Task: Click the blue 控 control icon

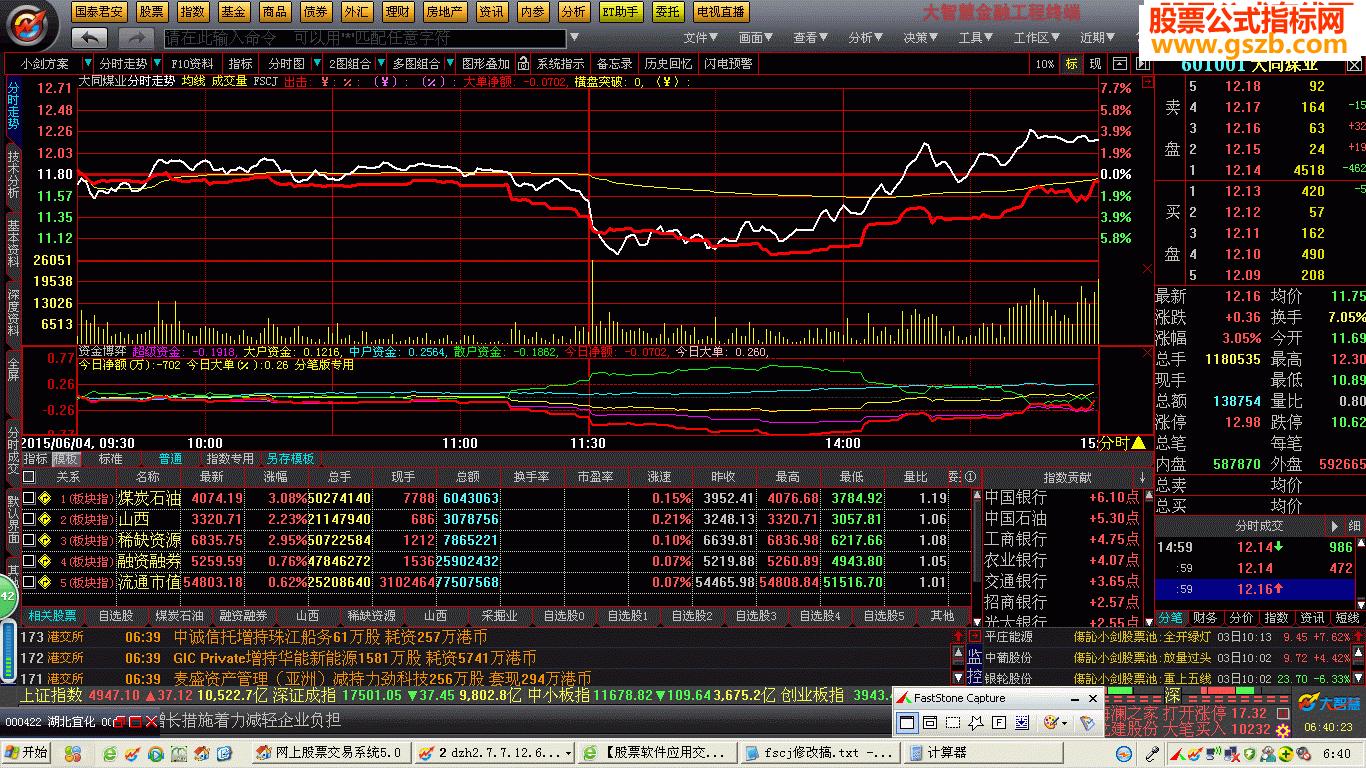Action: (974, 677)
